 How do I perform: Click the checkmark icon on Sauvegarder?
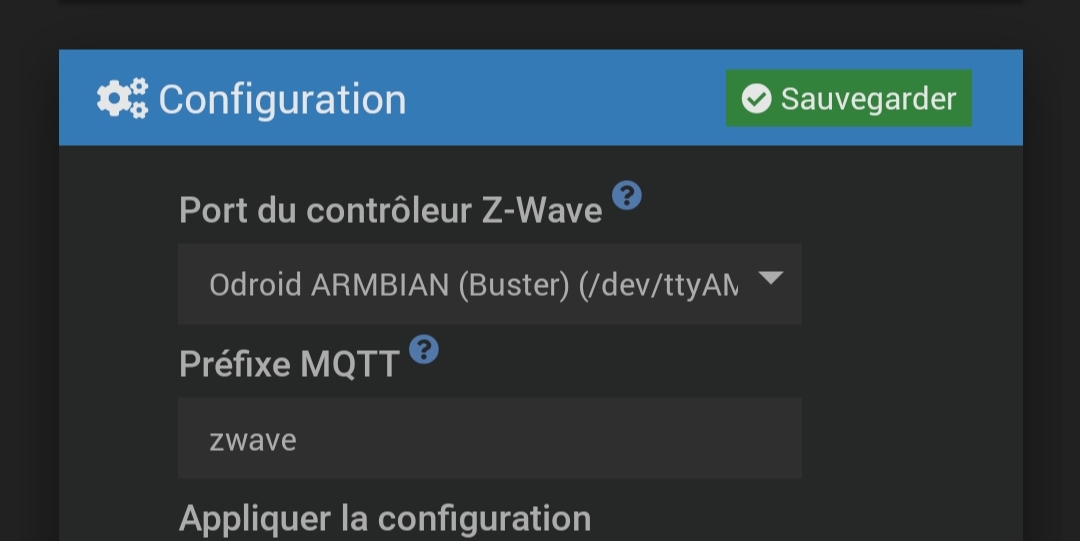(756, 99)
